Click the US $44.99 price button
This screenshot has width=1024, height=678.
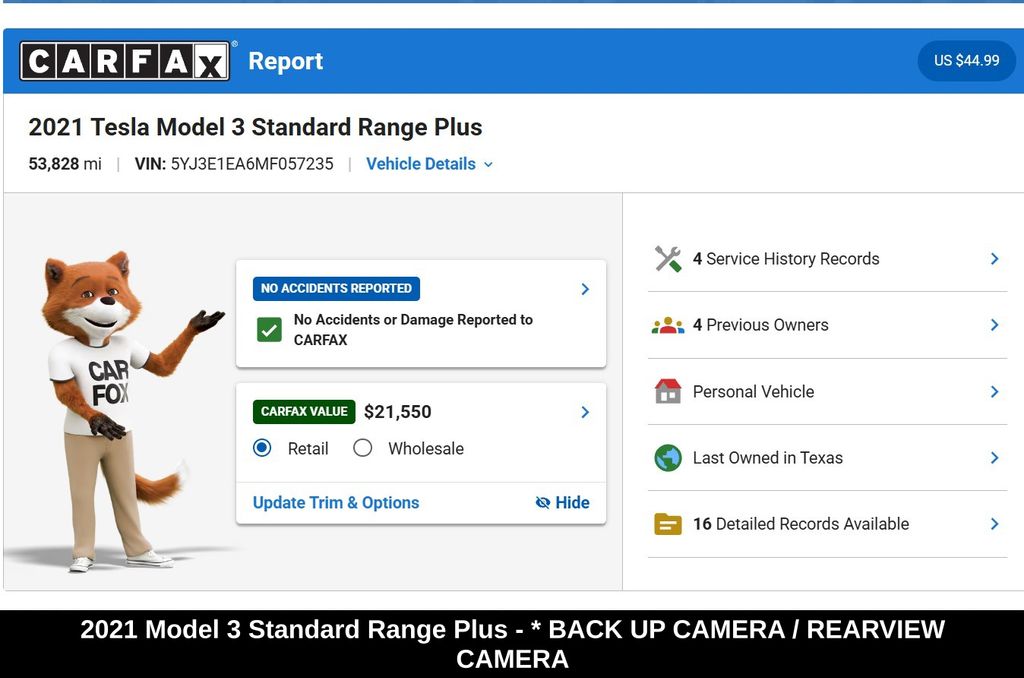coord(966,61)
